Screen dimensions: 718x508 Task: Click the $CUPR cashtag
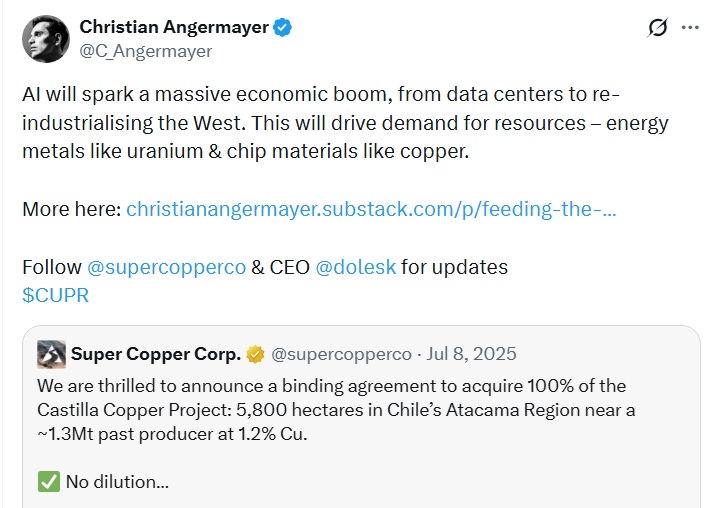[55, 294]
